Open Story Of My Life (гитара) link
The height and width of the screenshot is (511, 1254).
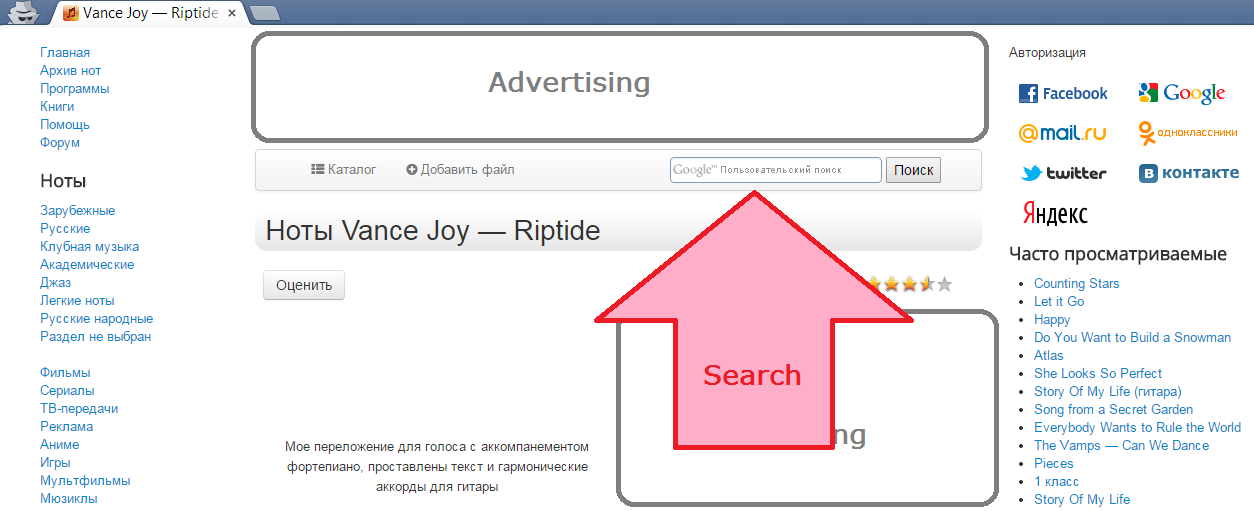click(1108, 392)
